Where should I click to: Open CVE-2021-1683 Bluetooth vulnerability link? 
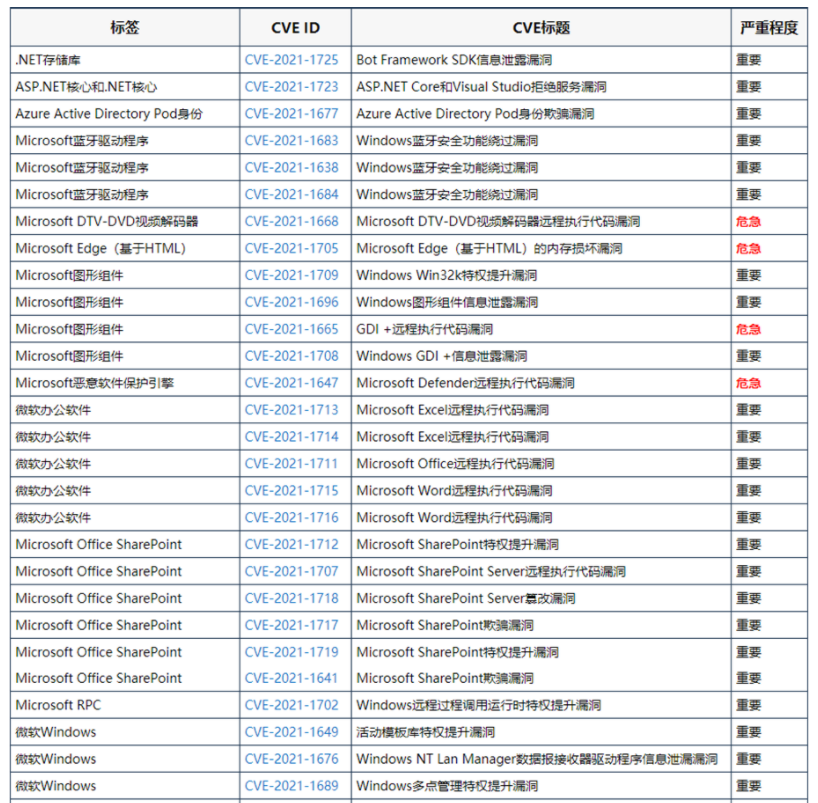tap(291, 141)
